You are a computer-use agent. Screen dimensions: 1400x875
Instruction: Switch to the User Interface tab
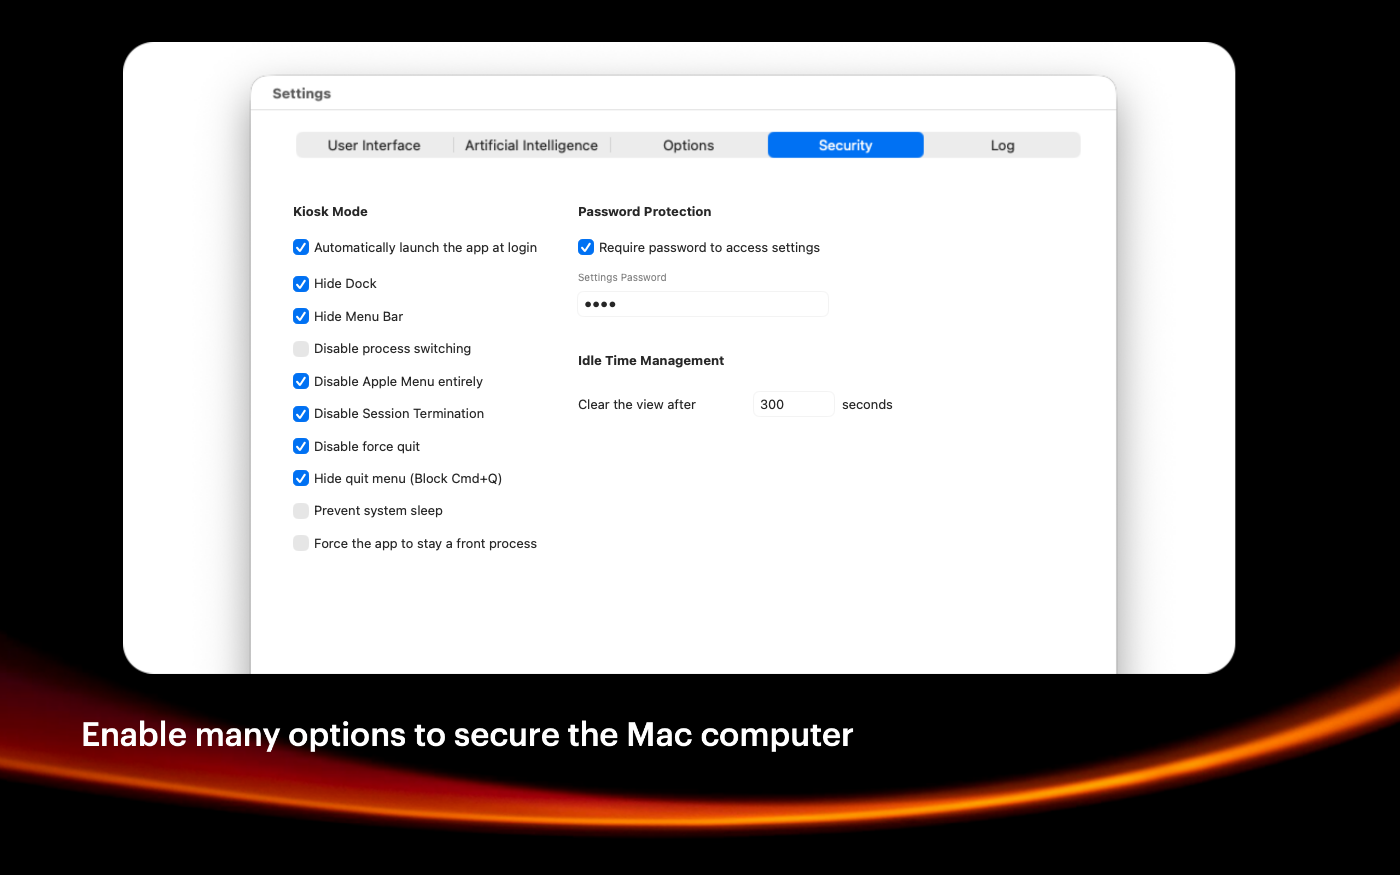point(374,145)
